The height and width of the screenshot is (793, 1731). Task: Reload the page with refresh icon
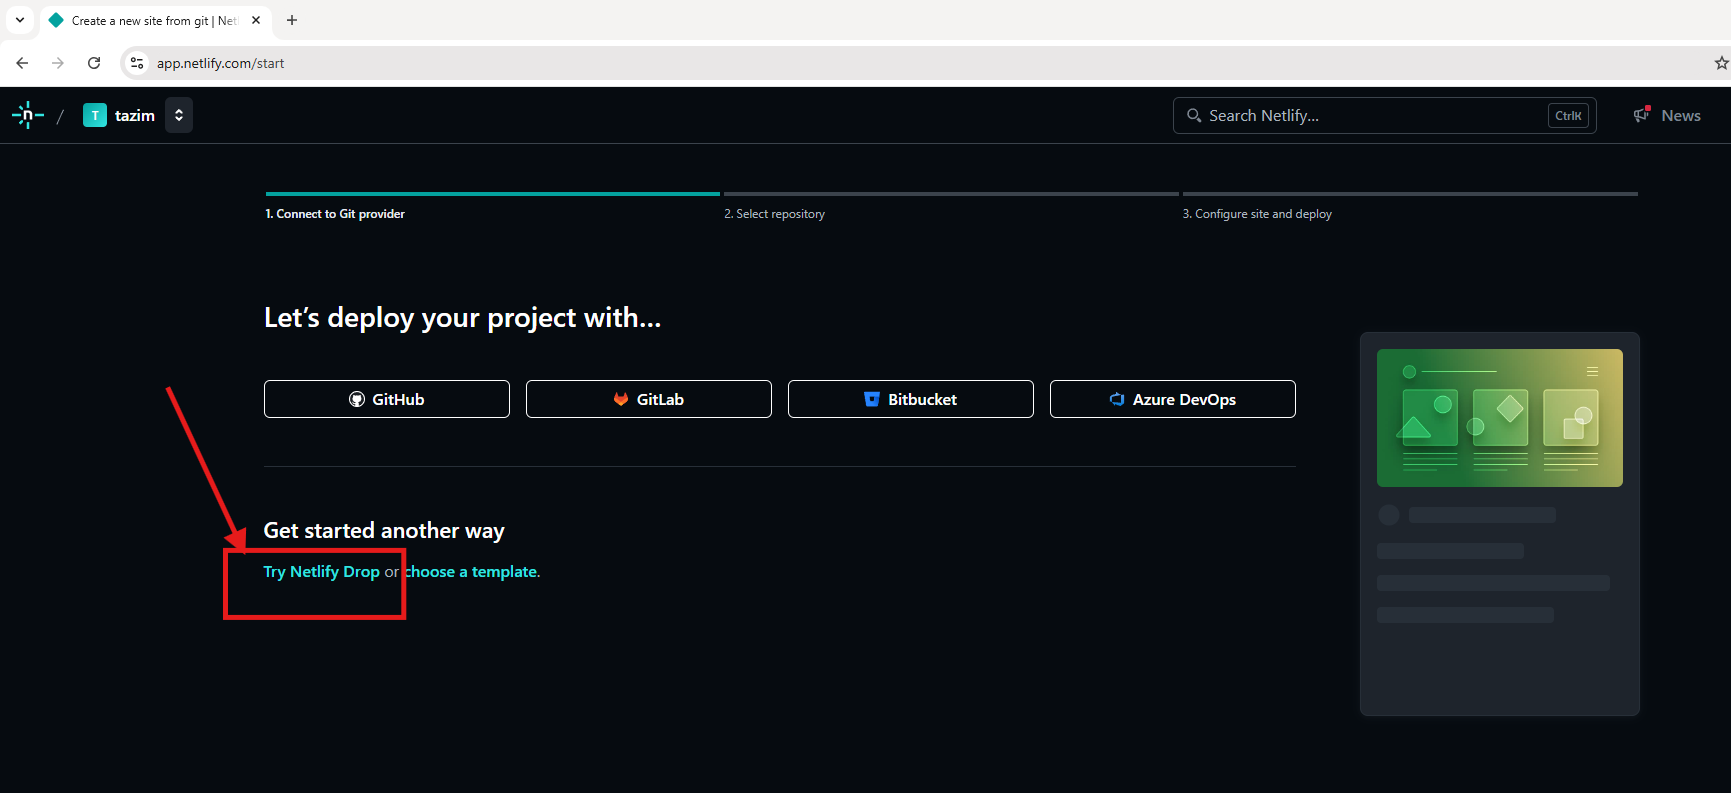[x=94, y=63]
